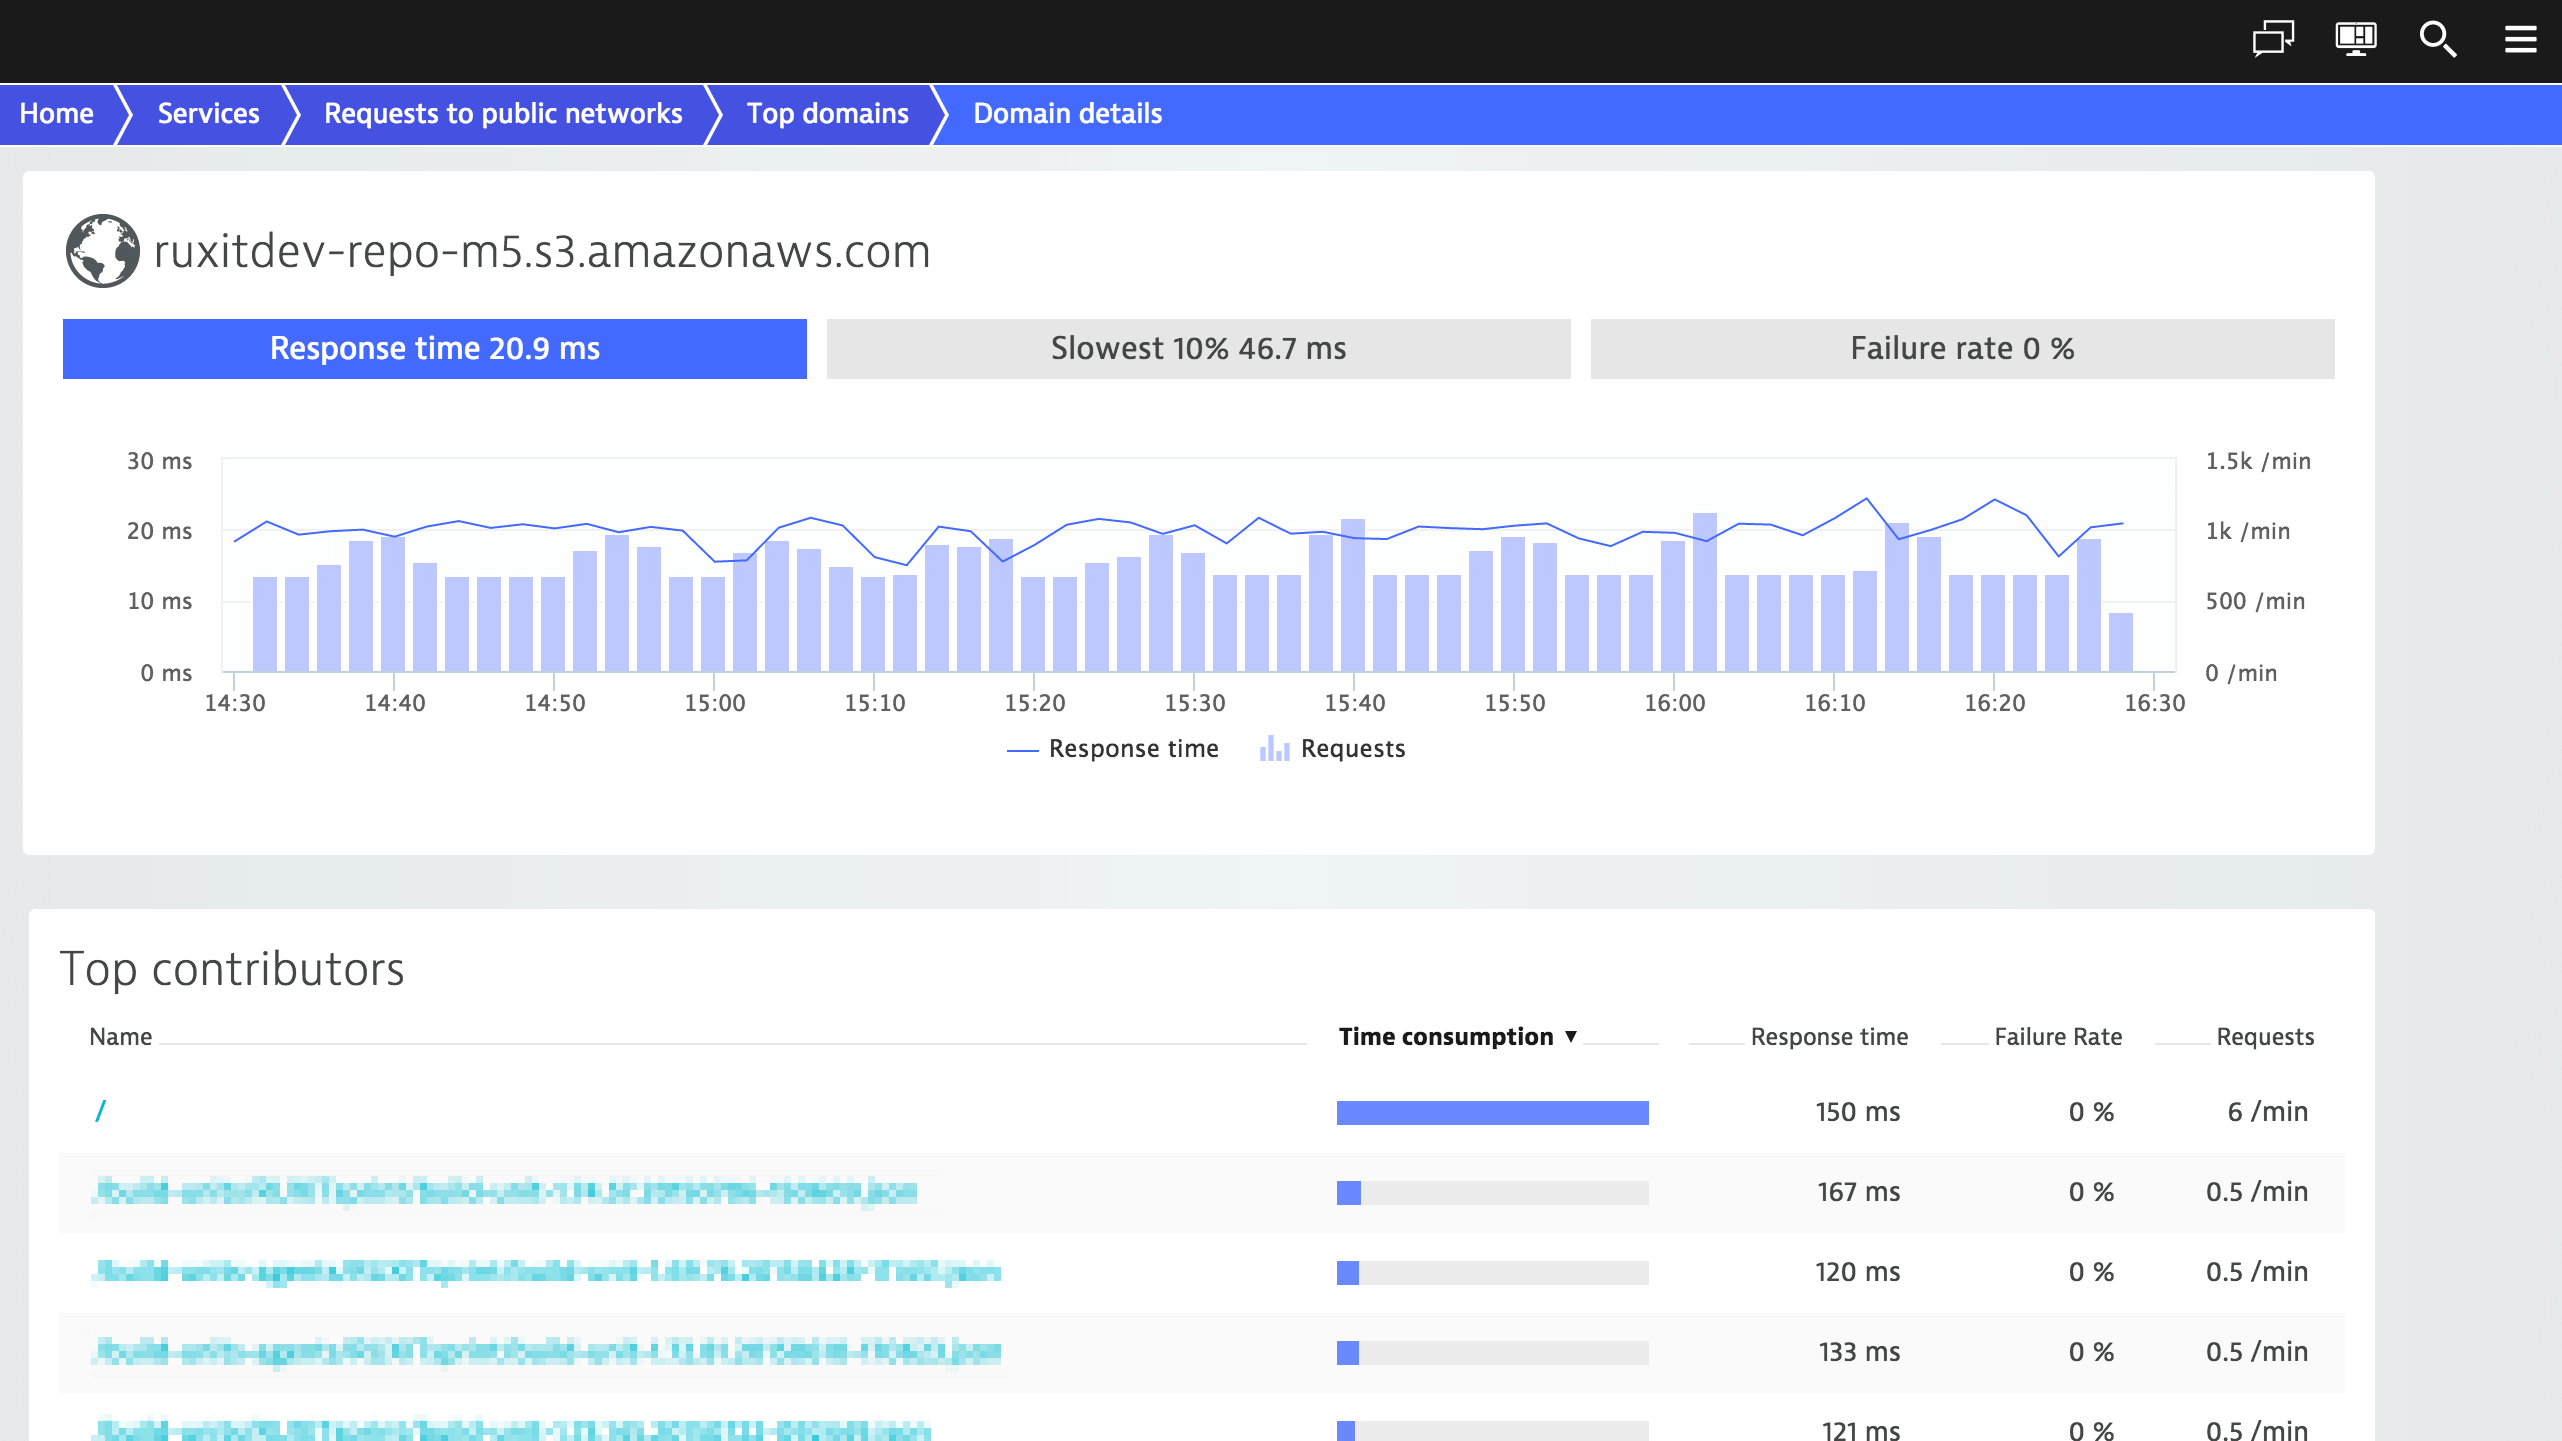Click the 15:00 chart time label
This screenshot has height=1441, width=2562.
tap(714, 703)
